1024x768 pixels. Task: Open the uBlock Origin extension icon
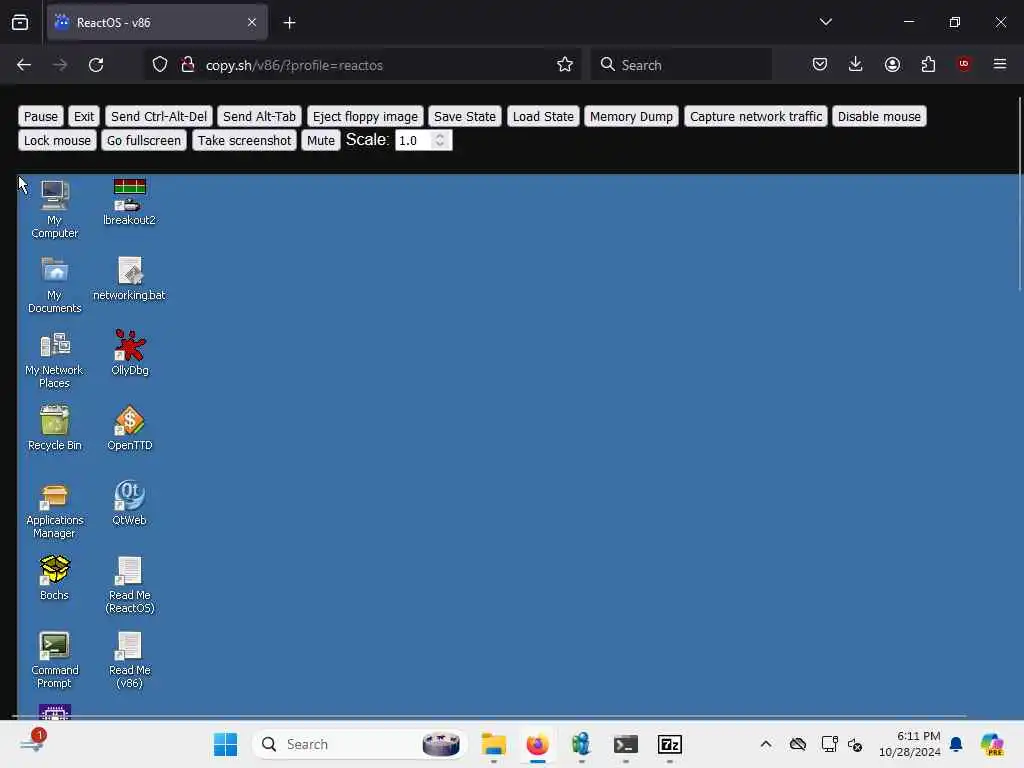(x=964, y=64)
